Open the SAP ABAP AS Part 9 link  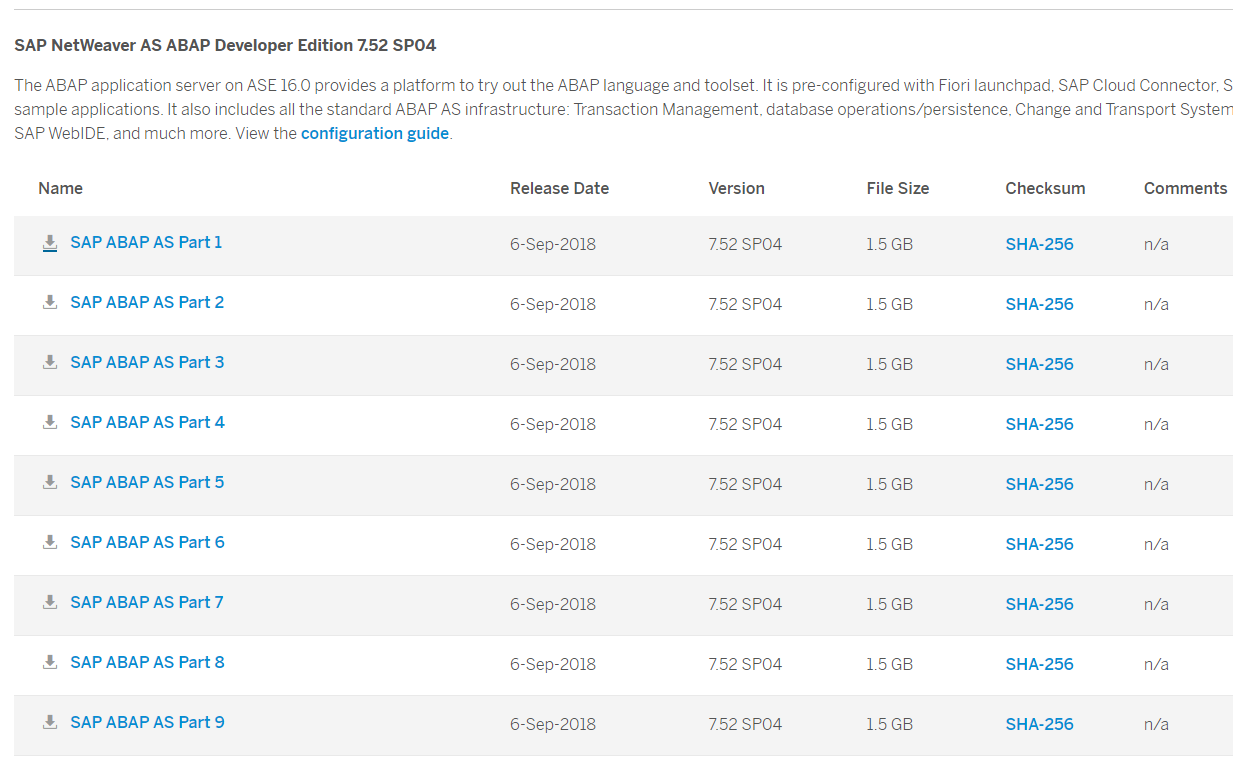click(147, 722)
